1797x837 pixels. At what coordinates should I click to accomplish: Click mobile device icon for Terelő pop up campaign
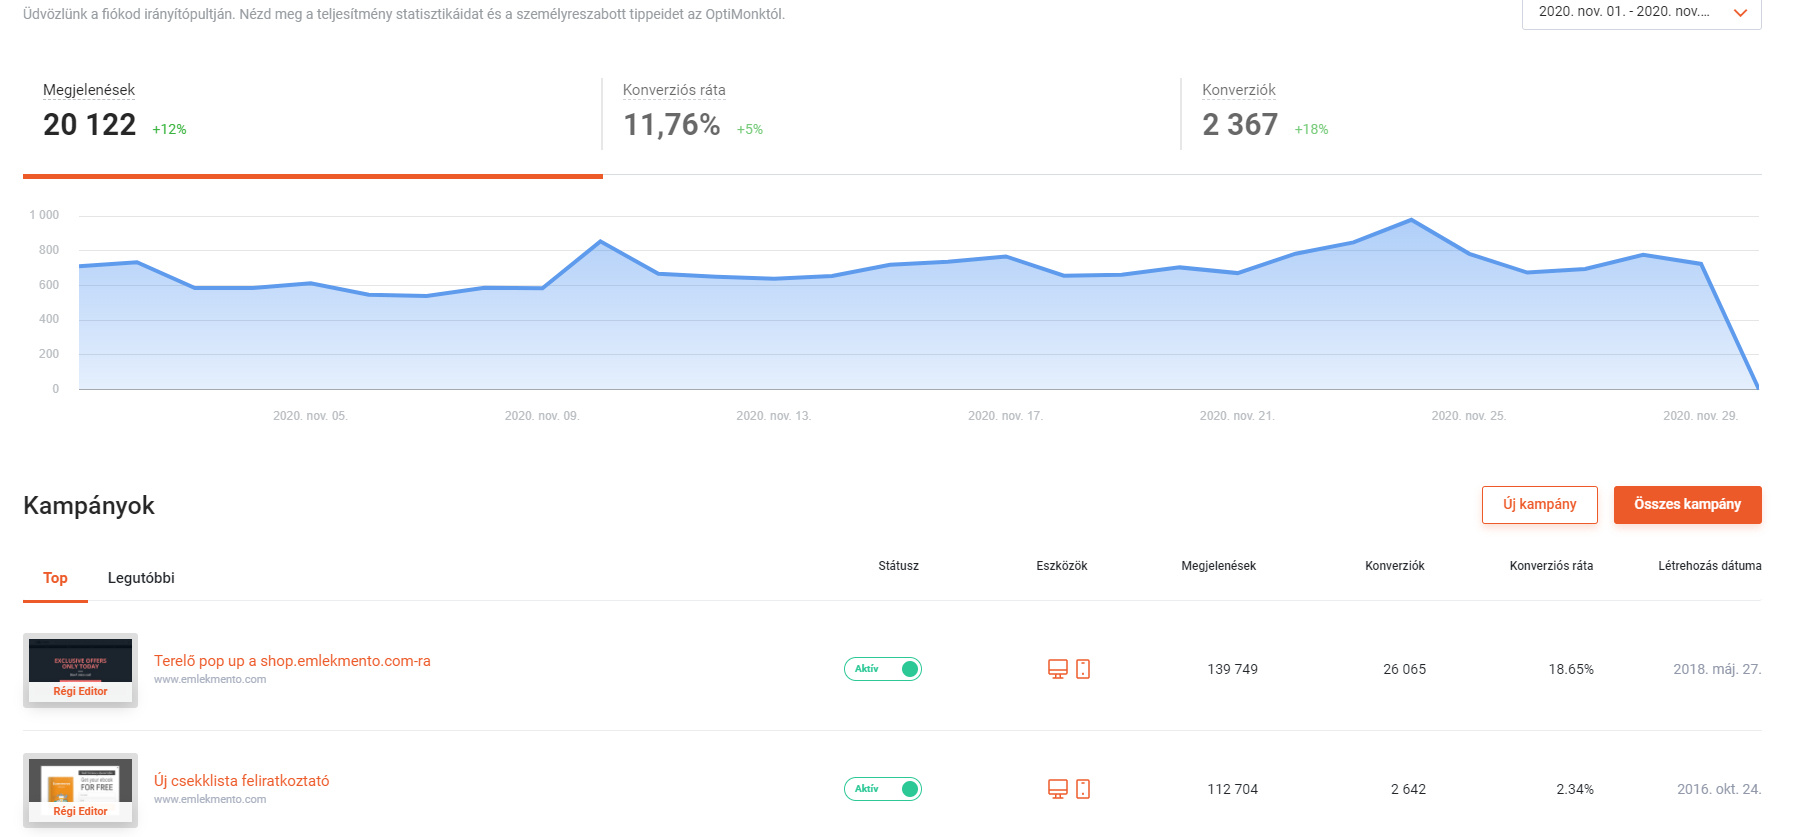click(x=1083, y=669)
